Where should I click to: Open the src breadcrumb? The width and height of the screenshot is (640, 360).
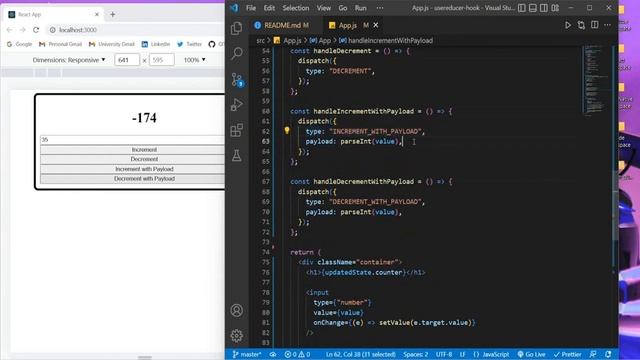point(260,40)
